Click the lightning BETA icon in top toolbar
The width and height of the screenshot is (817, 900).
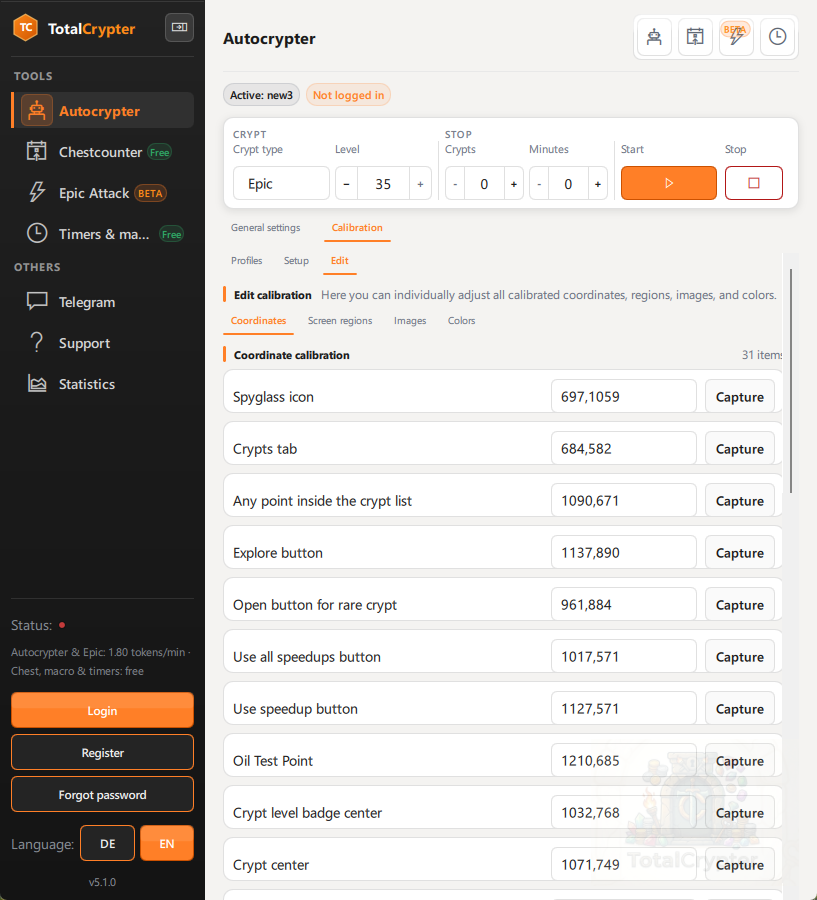click(x=736, y=37)
